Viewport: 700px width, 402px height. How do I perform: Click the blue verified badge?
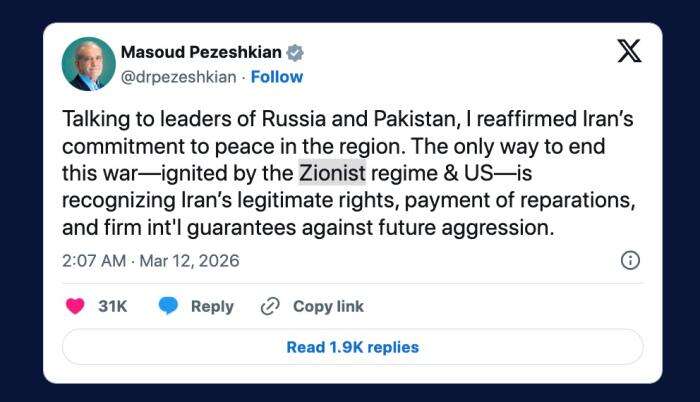coord(296,52)
